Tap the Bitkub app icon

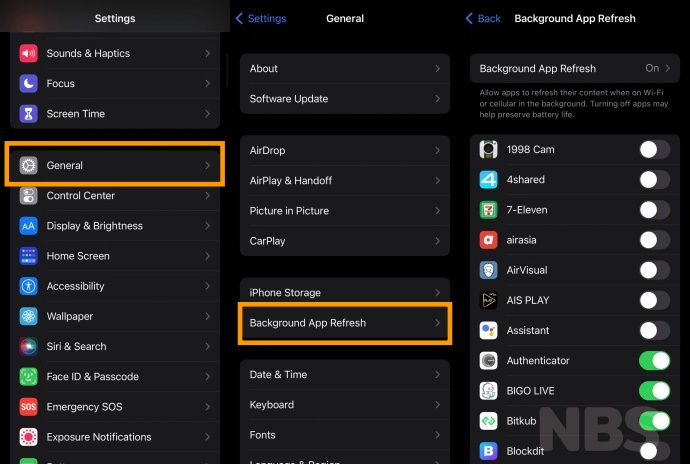pyautogui.click(x=488, y=421)
